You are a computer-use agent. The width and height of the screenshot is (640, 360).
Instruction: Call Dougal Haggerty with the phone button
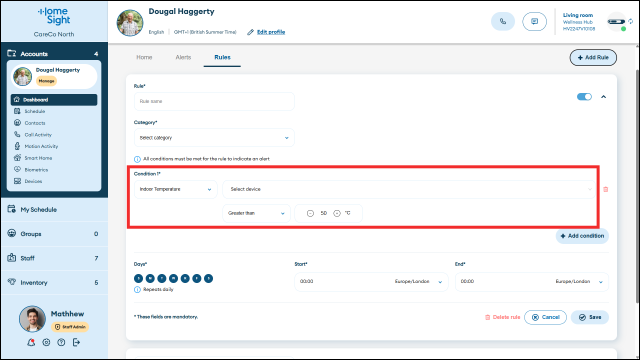click(503, 22)
